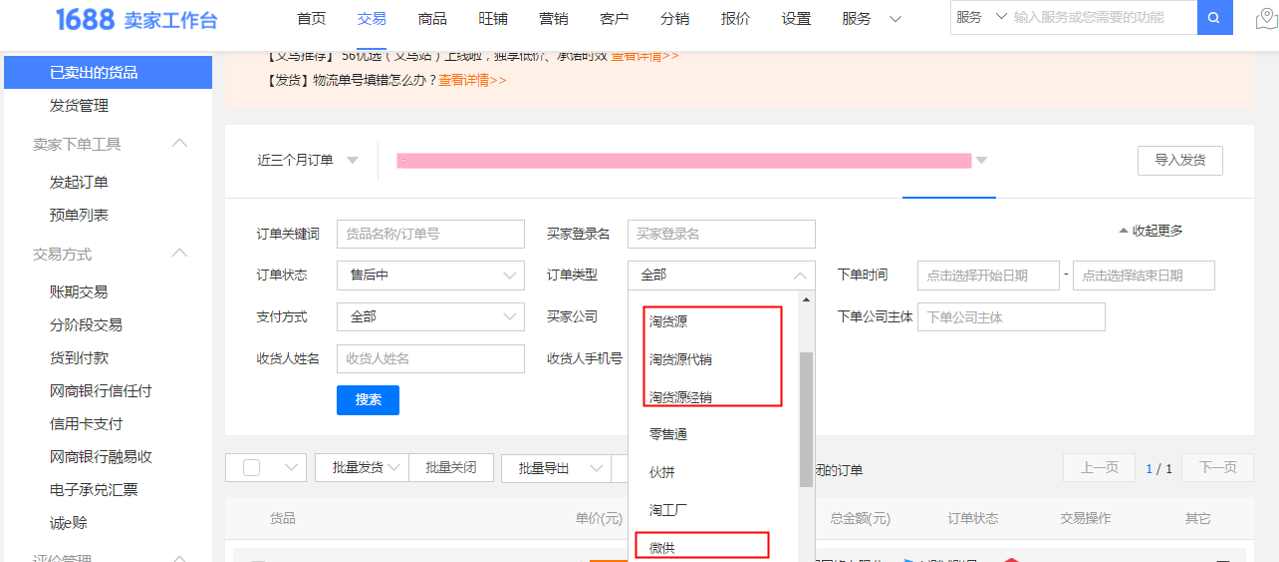Focus the 收货人姓名 input field

[430, 359]
